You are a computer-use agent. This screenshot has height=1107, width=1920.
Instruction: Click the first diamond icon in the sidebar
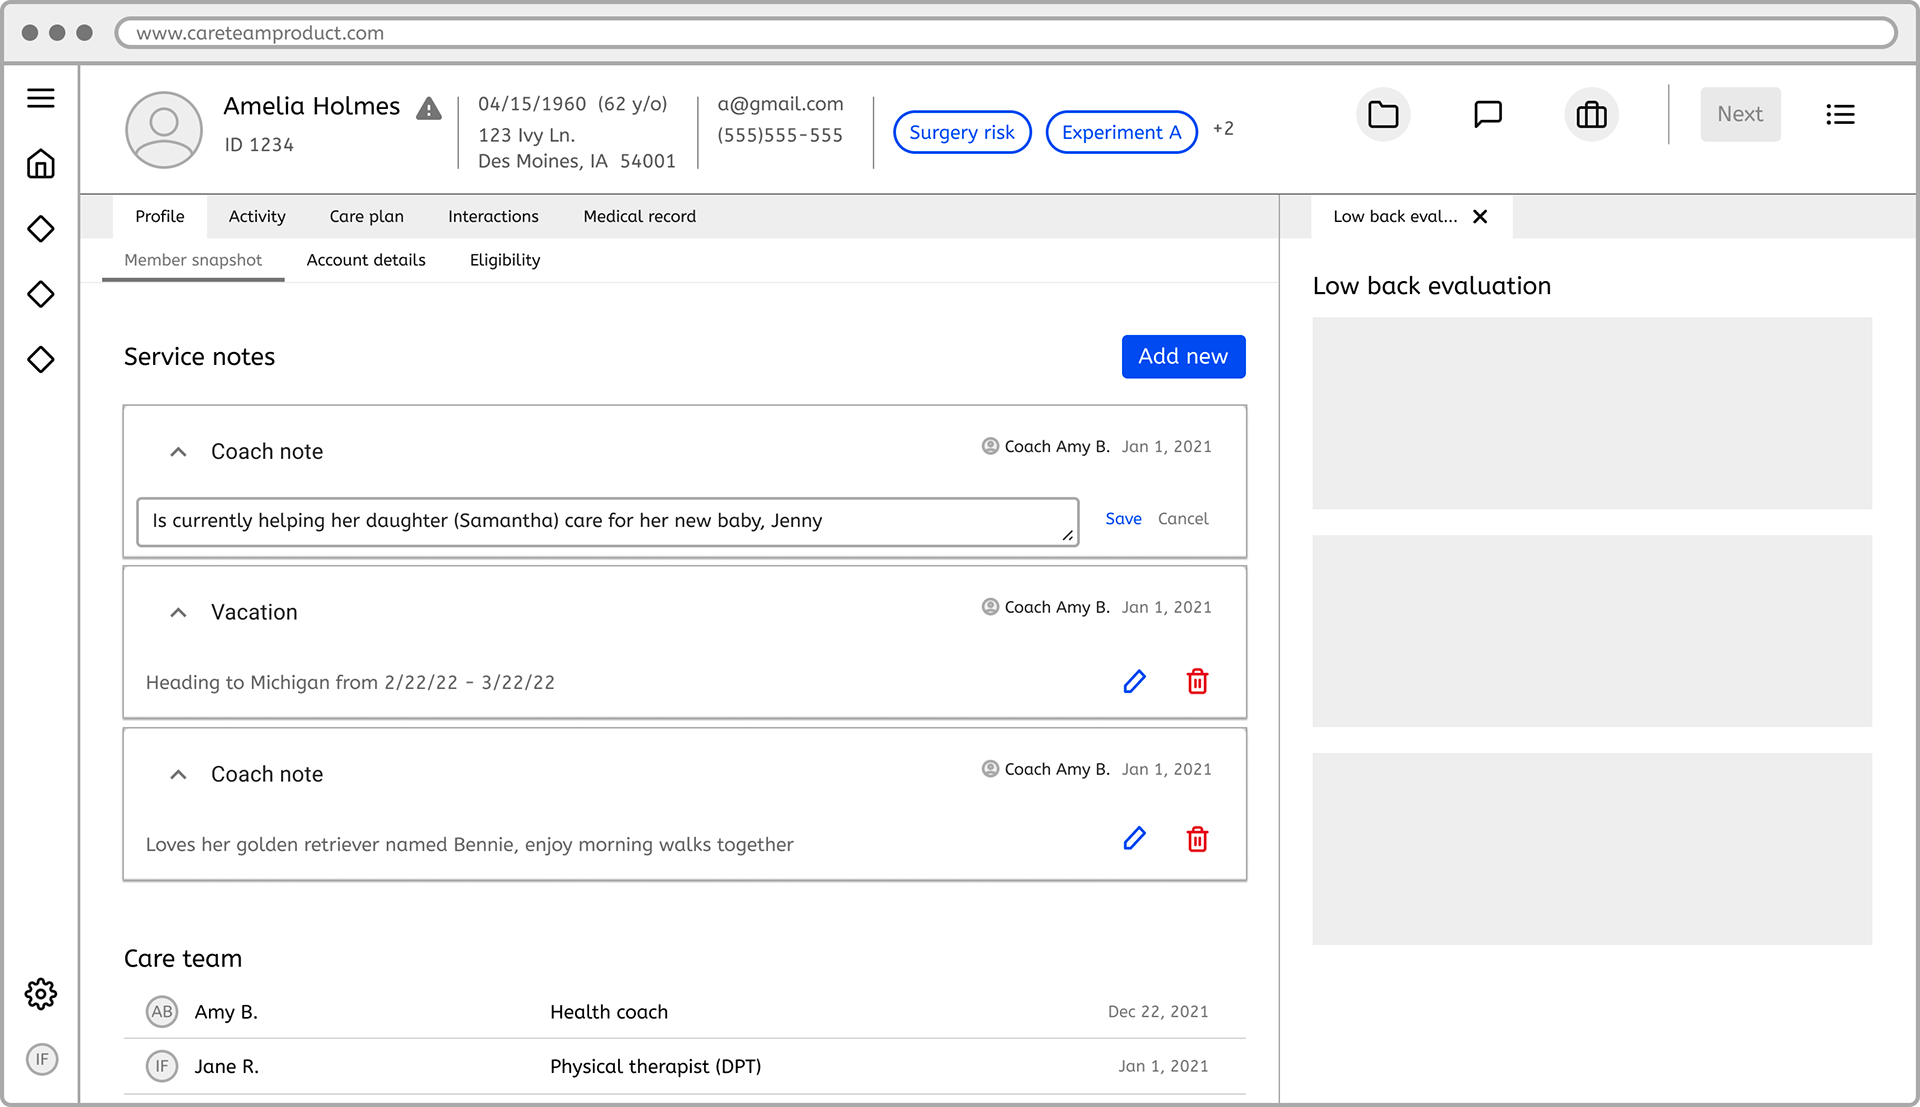coord(41,229)
